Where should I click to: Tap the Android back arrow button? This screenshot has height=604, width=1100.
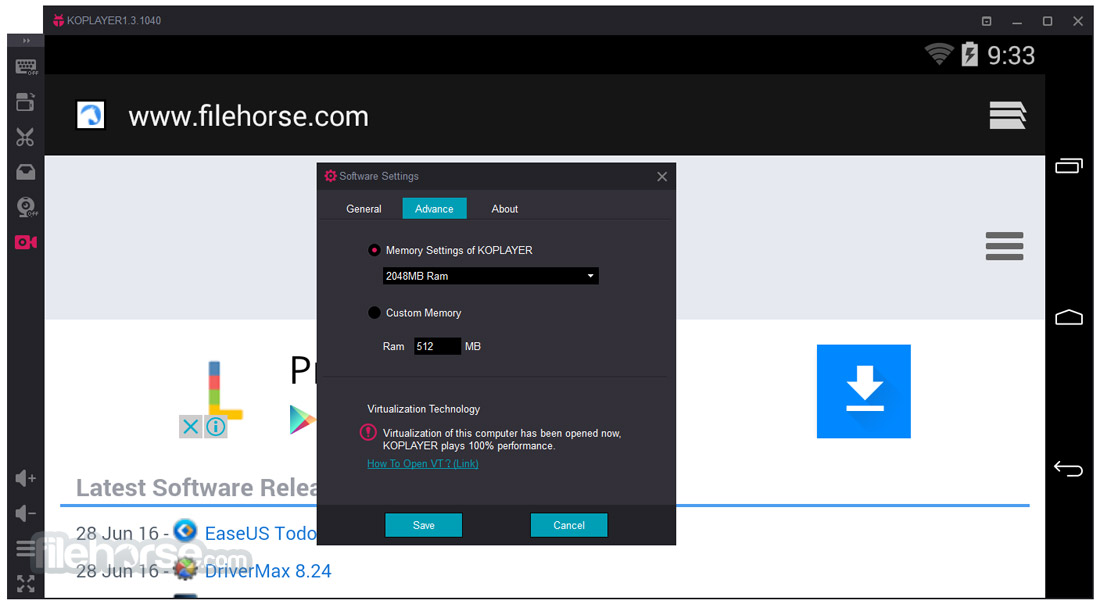point(1068,468)
